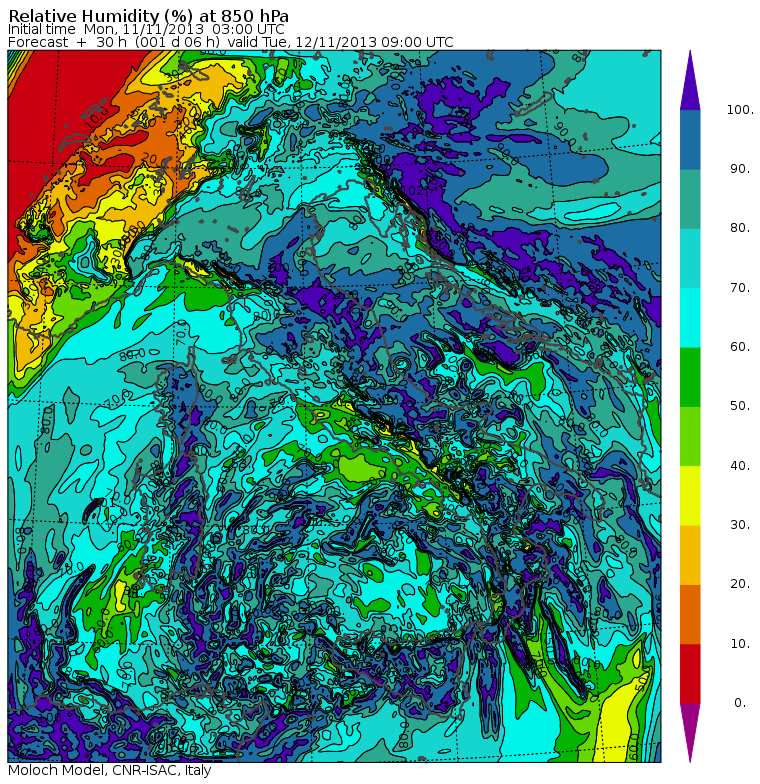Viewport: 760px width, 784px height.
Task: Click the '0.' colorbar label
Action: pyautogui.click(x=740, y=703)
